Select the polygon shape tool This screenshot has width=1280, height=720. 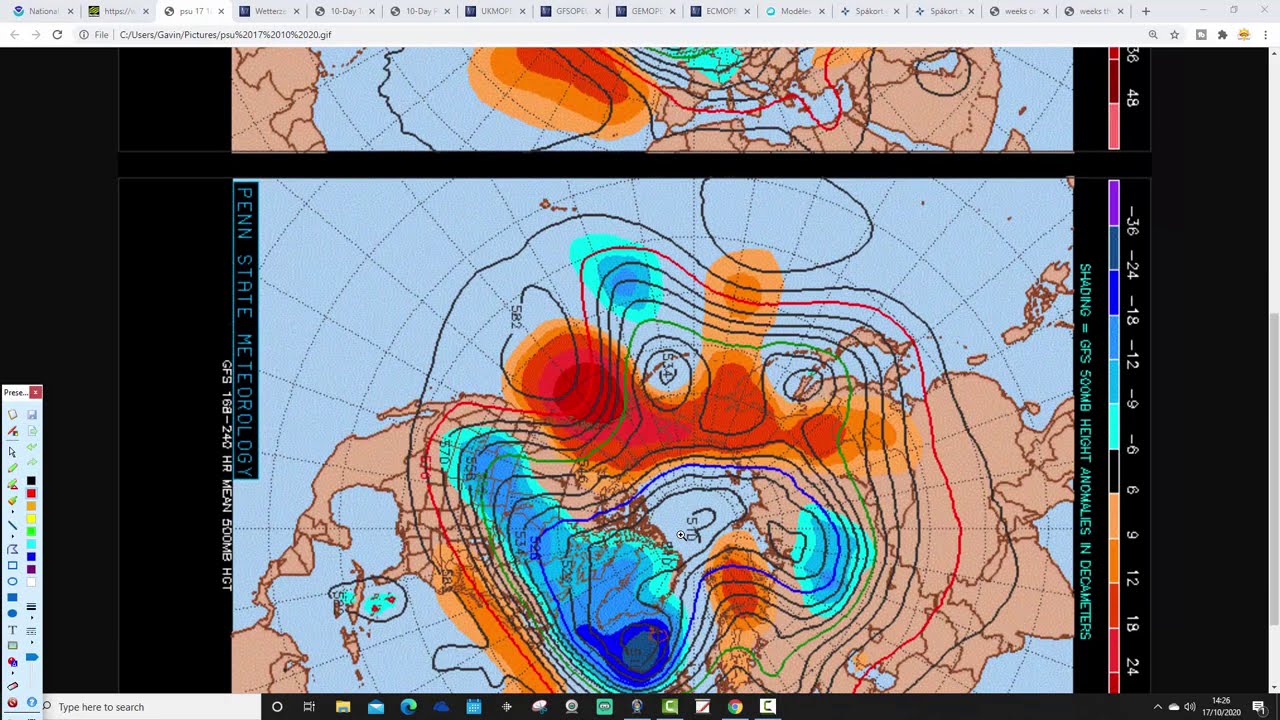click(x=12, y=549)
